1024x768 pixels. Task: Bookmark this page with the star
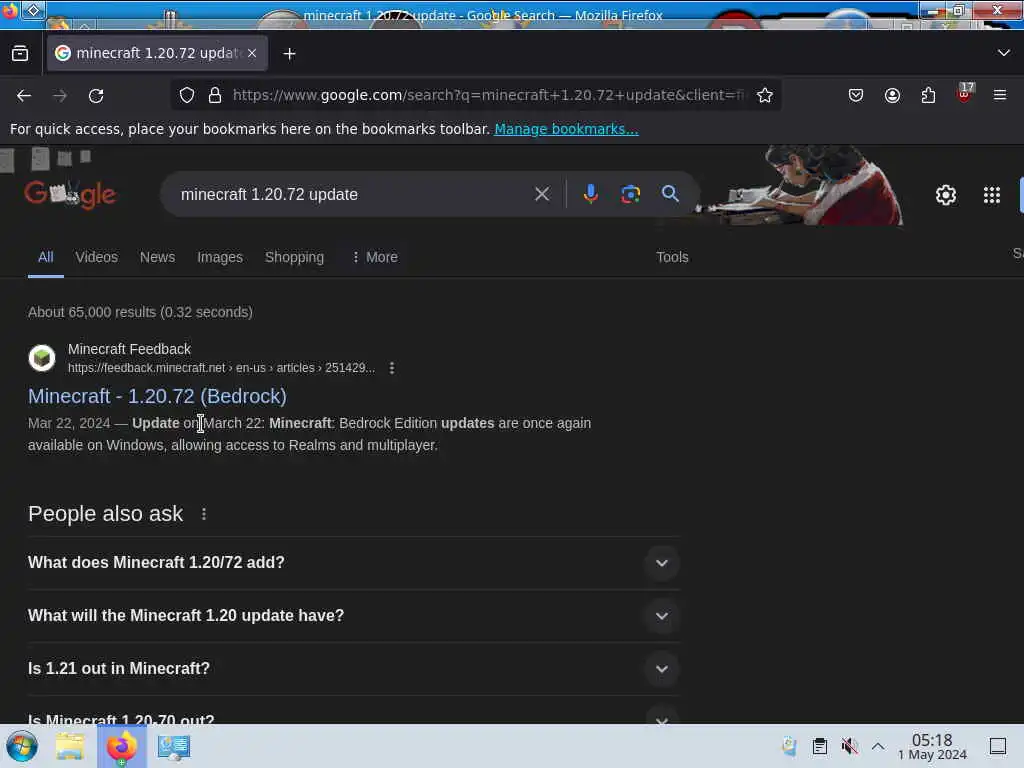765,95
